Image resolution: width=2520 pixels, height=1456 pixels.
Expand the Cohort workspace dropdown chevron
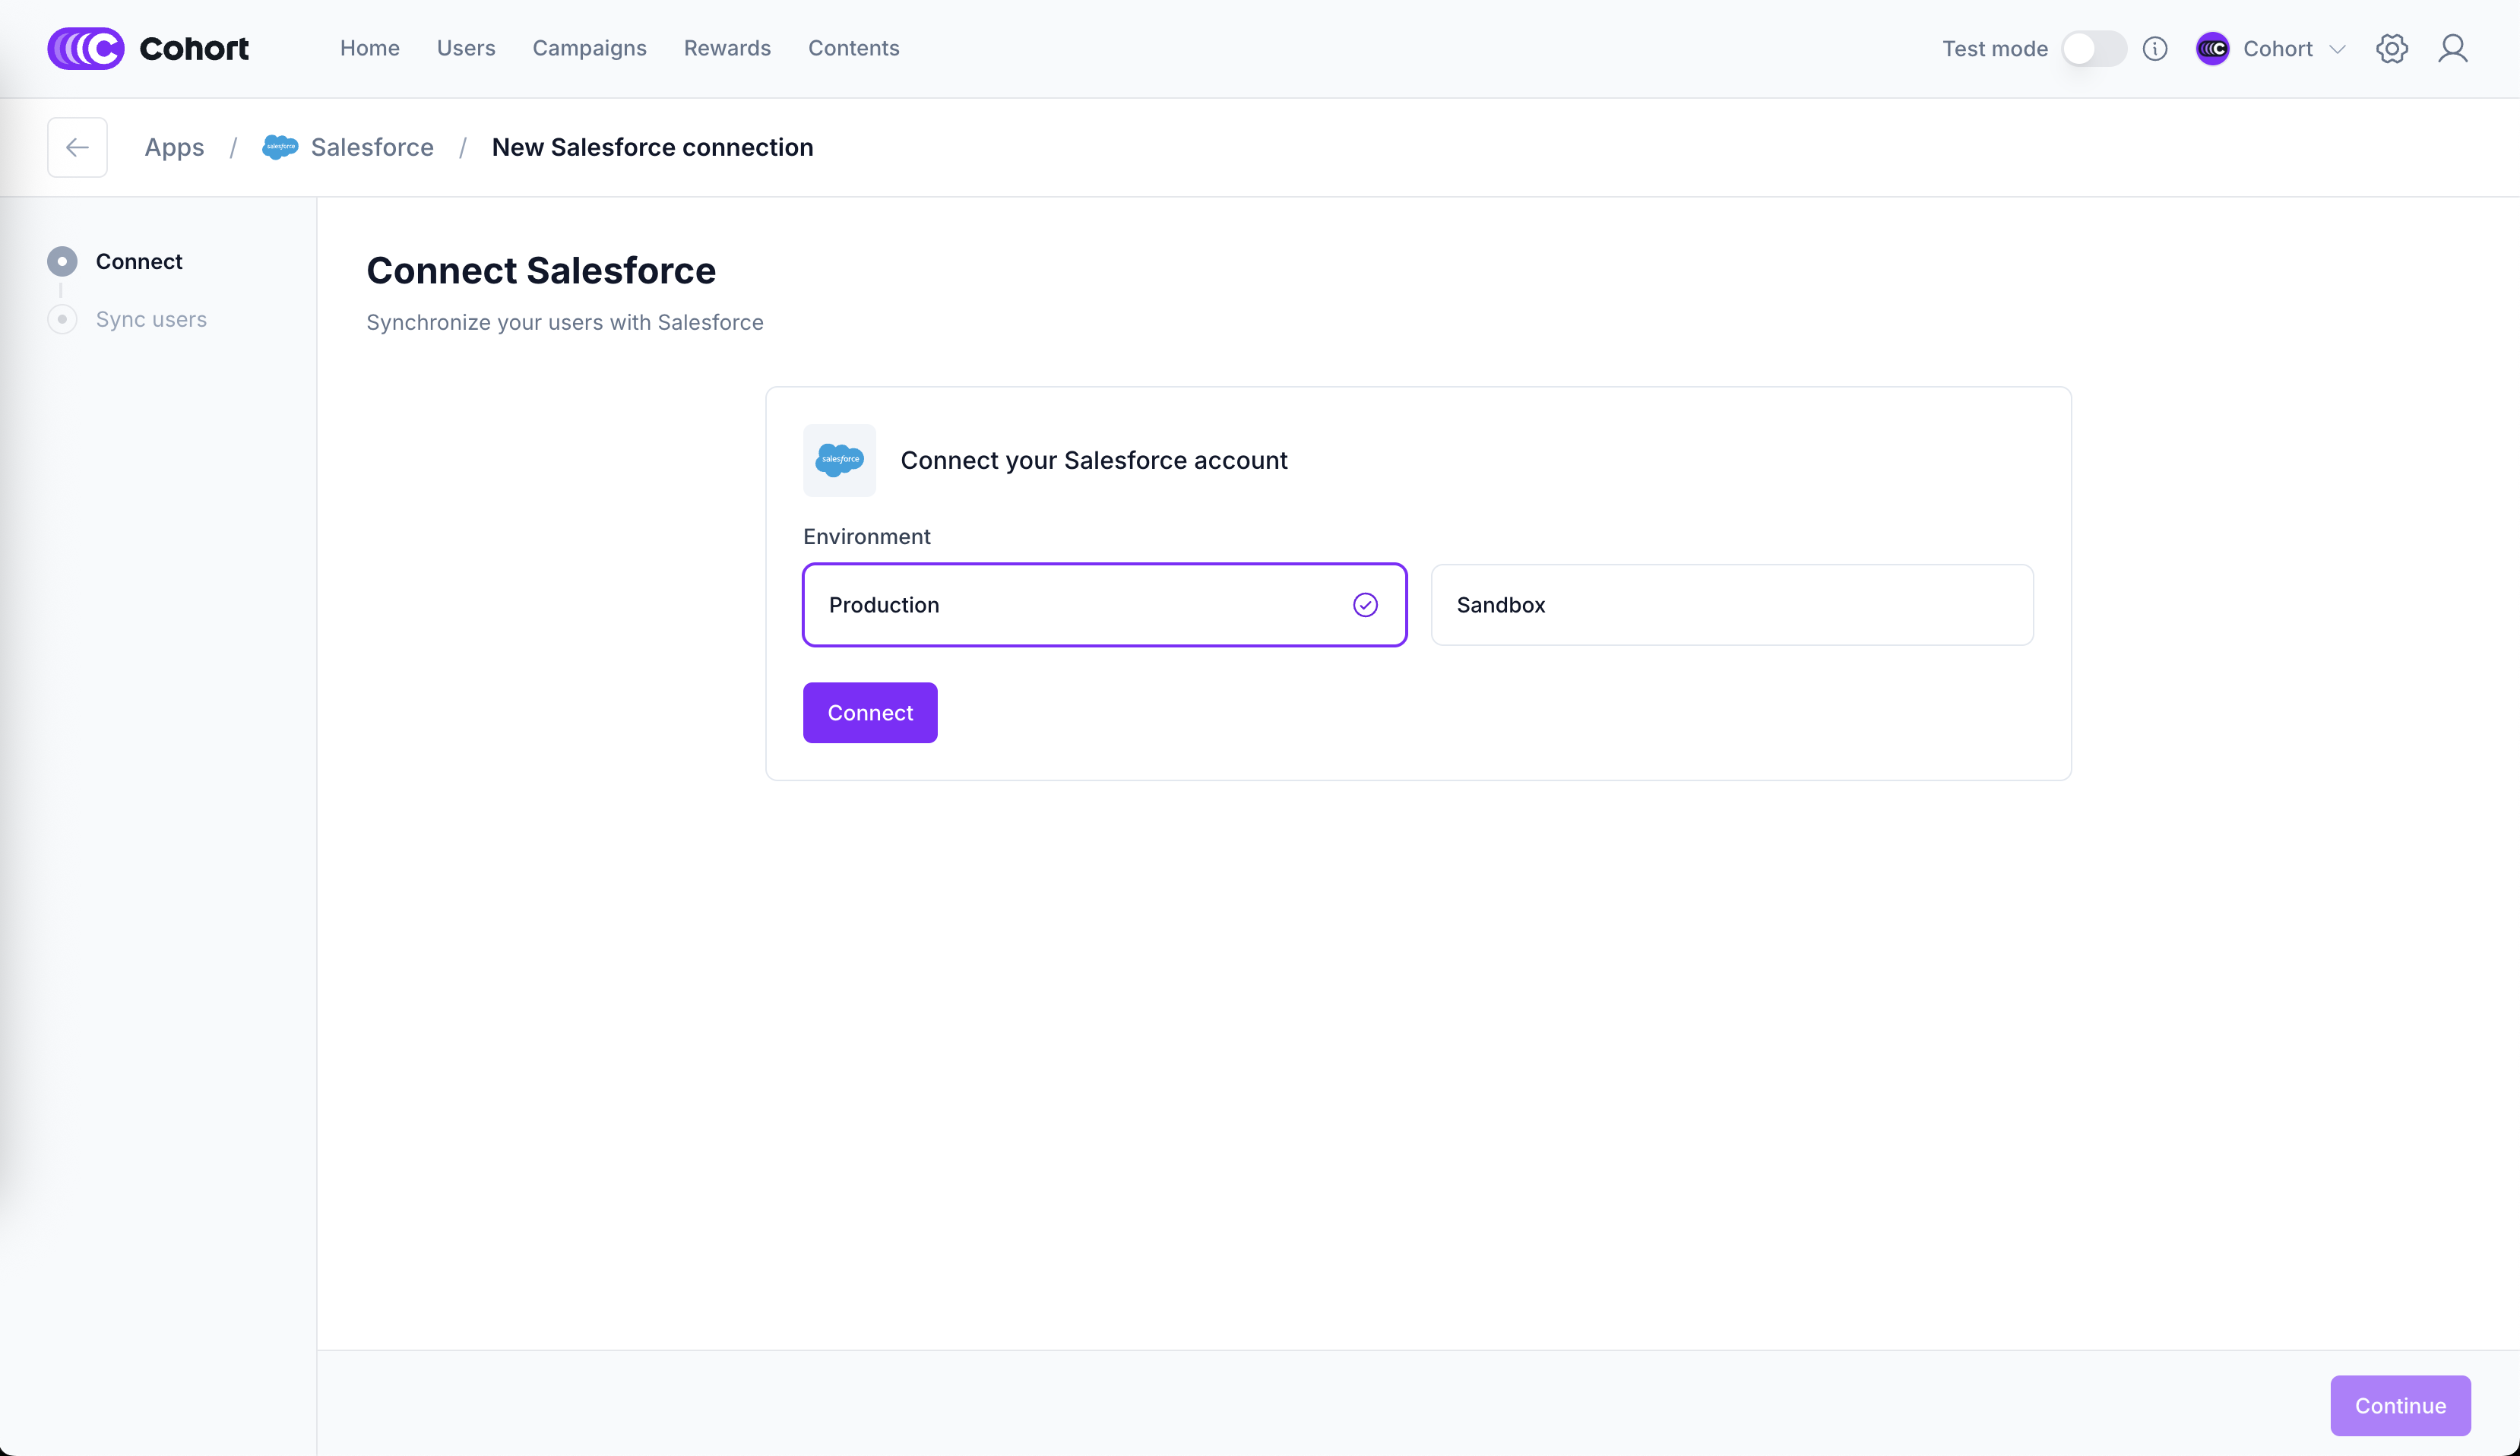point(2337,49)
